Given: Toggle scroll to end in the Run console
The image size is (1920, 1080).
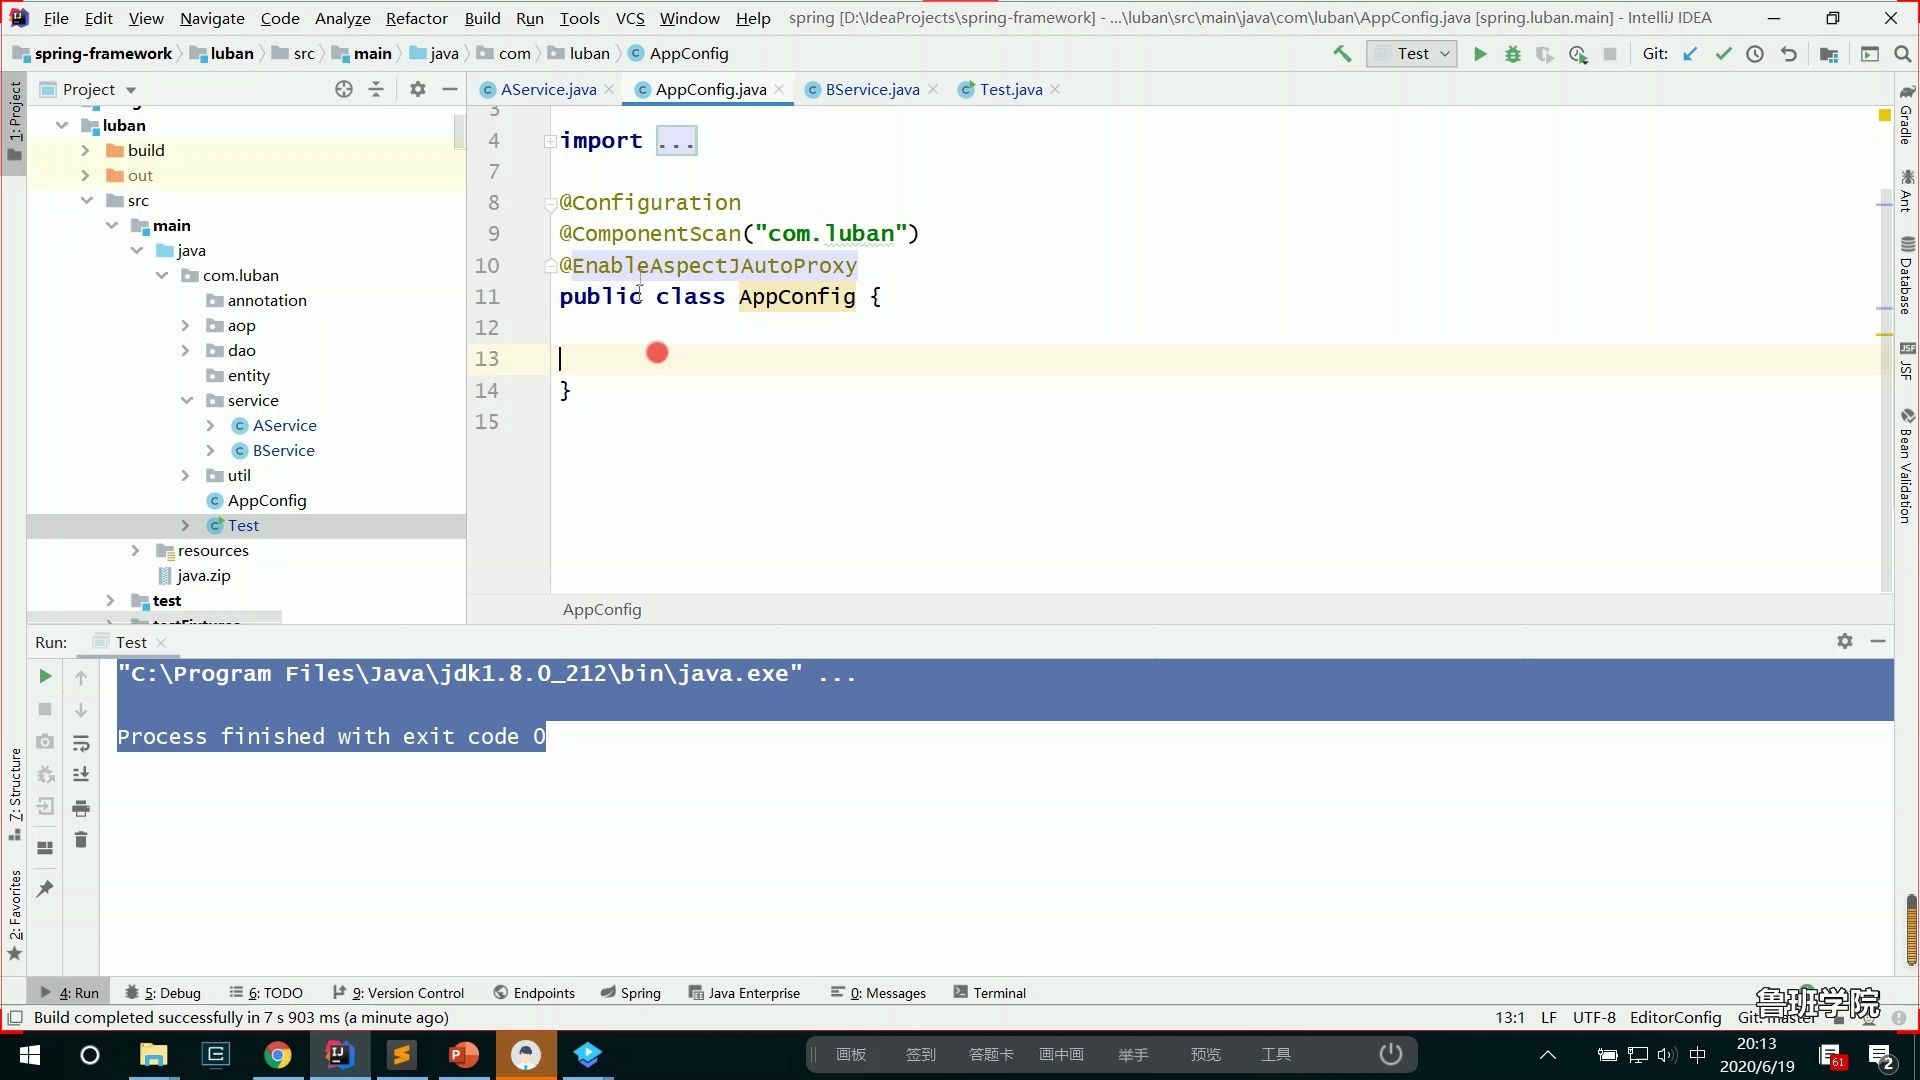Looking at the screenshot, I should (x=81, y=775).
